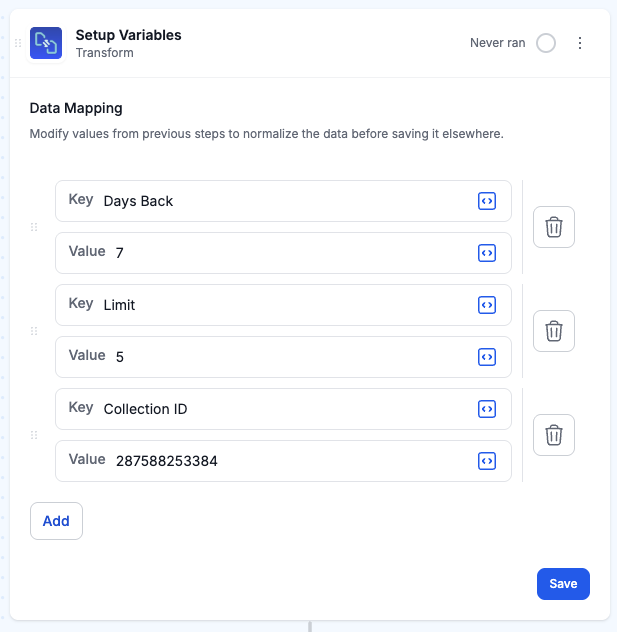Toggle code mode for the Days Back key
The width and height of the screenshot is (617, 632).
(487, 201)
